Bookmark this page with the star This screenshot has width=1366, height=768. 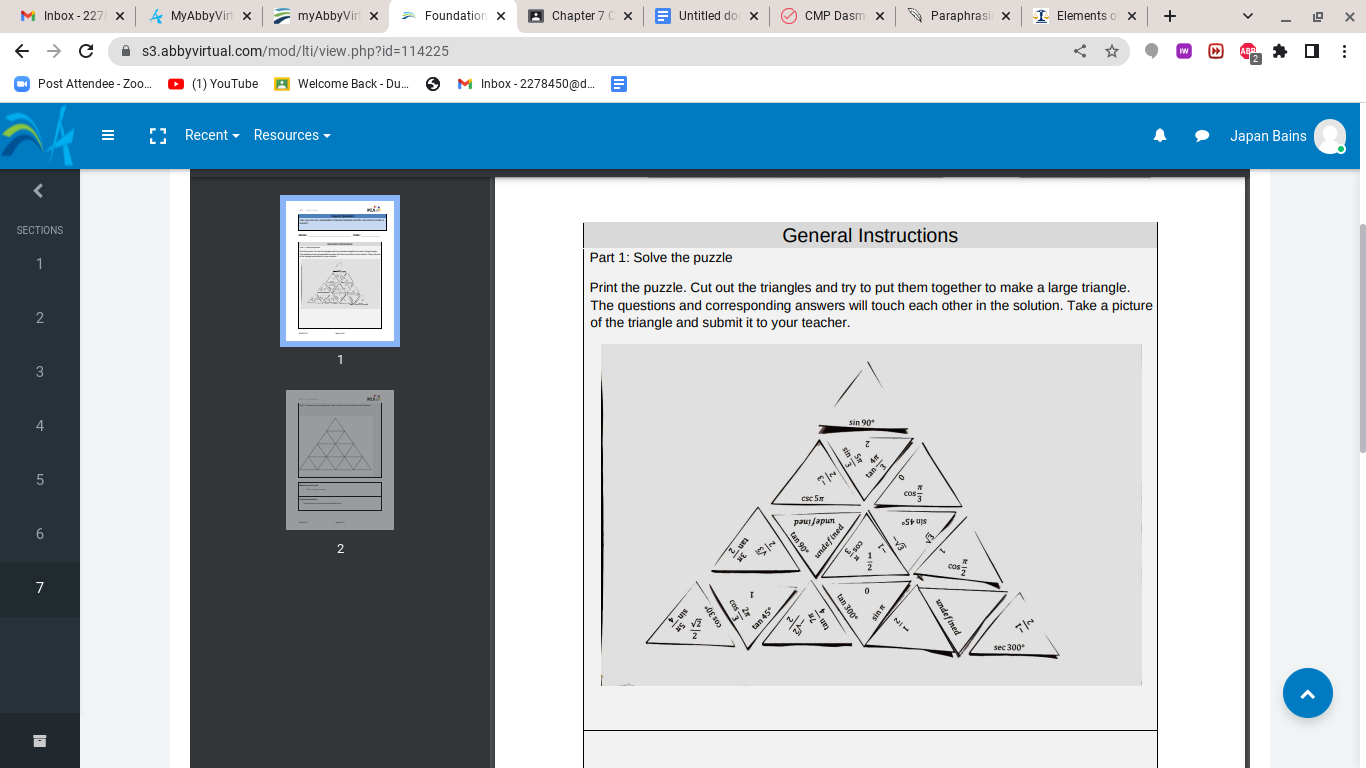click(1112, 51)
